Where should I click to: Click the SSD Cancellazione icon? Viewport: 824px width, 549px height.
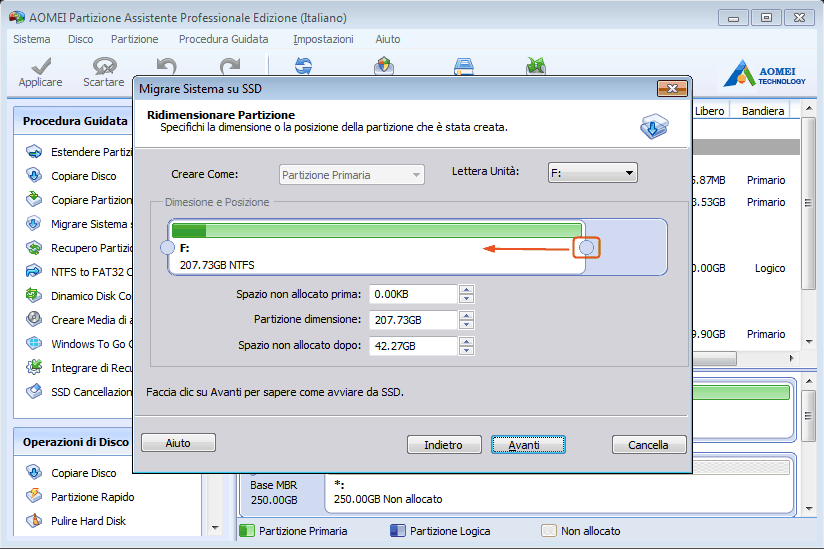tap(34, 391)
